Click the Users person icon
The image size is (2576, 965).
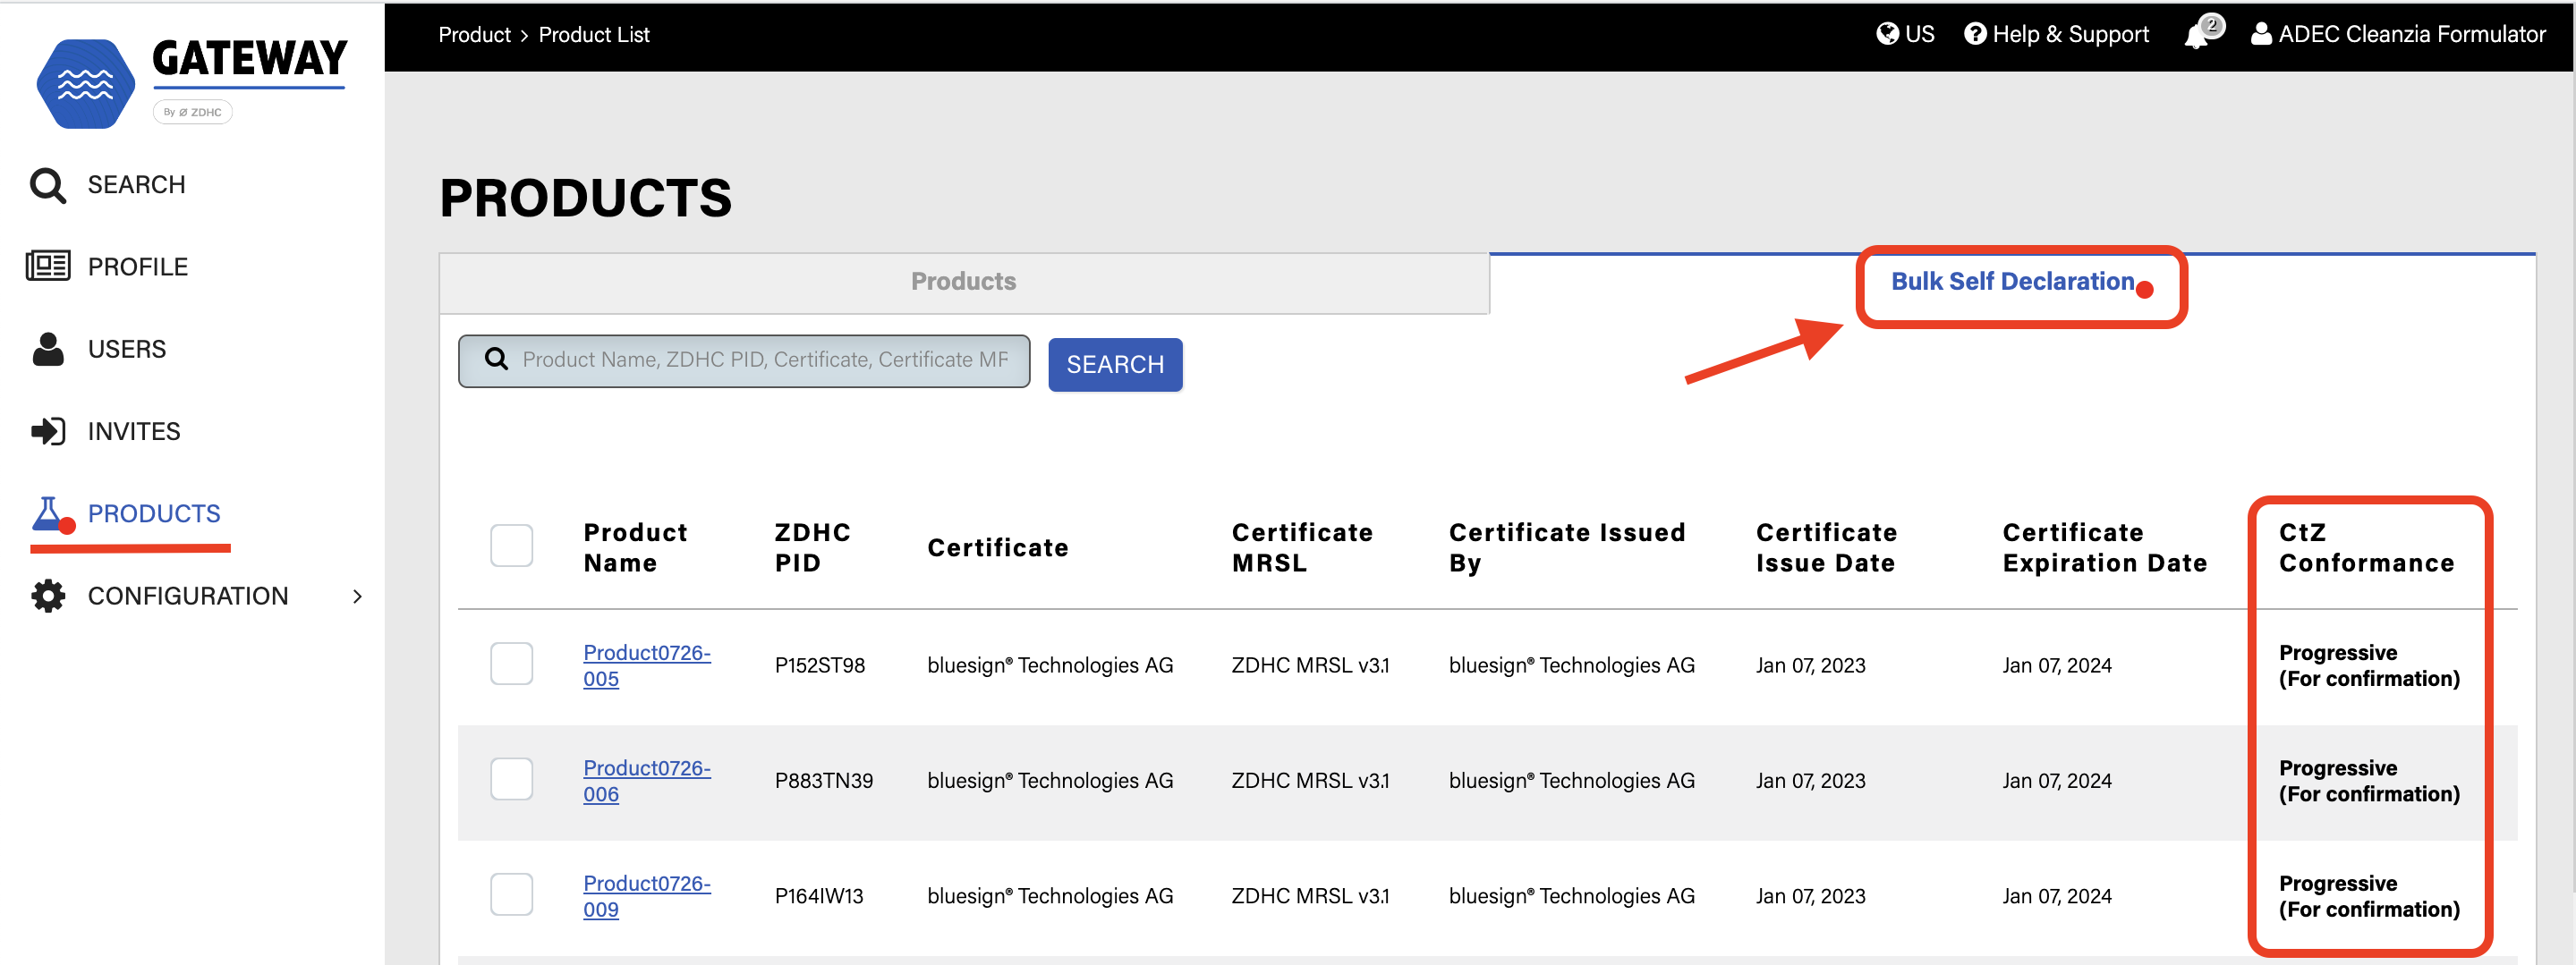(x=48, y=349)
